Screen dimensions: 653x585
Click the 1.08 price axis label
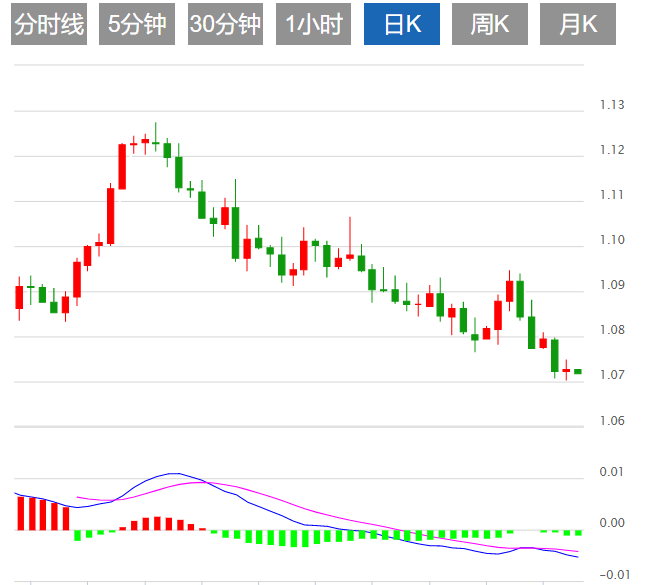click(612, 329)
